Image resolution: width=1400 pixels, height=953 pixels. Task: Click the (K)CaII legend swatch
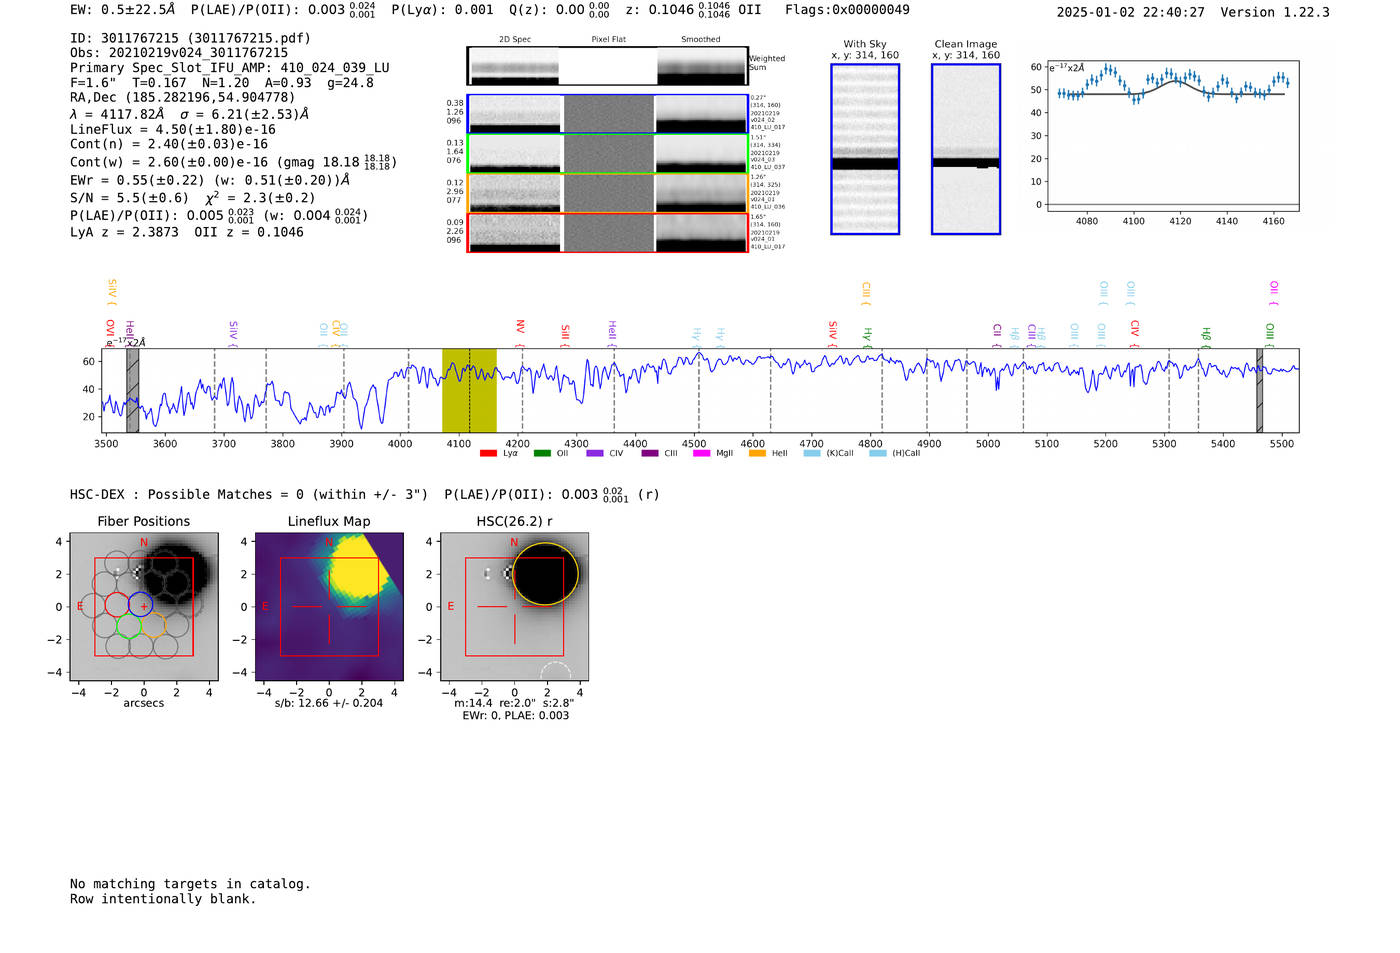coord(812,453)
